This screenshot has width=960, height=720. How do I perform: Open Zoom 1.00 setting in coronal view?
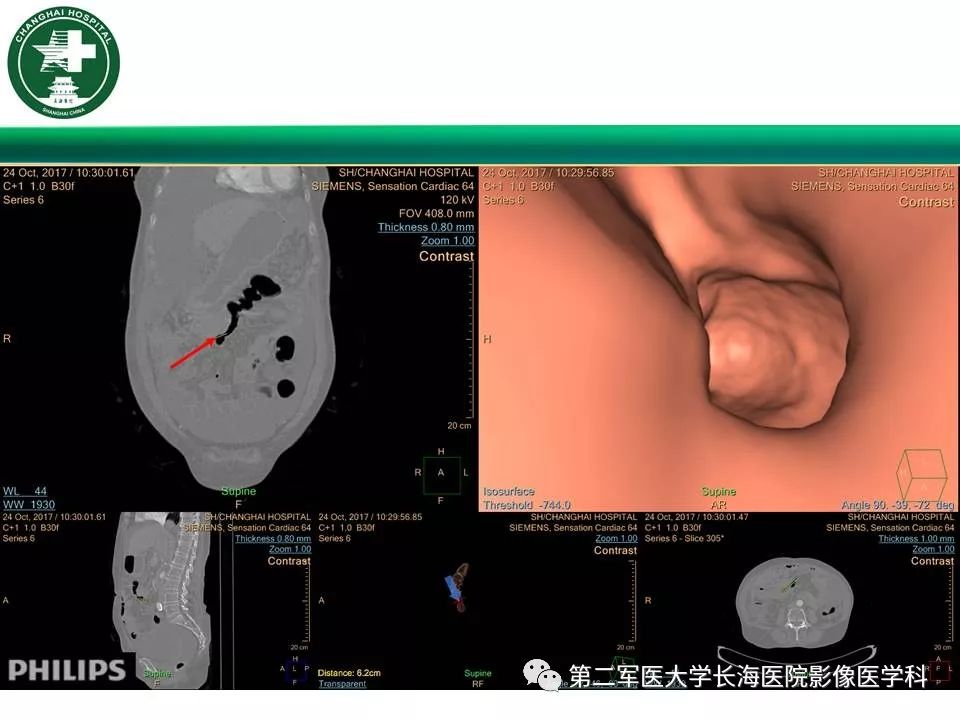[447, 241]
